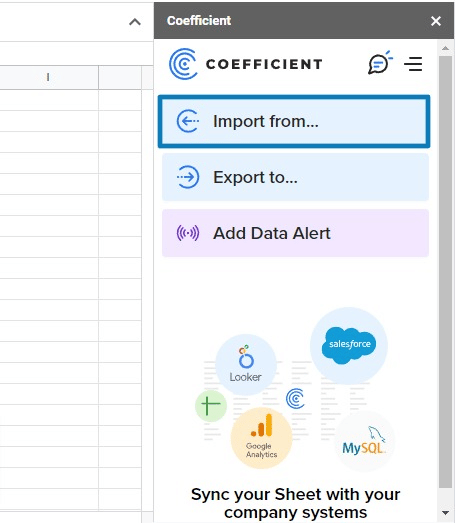The image size is (455, 523).
Task: Click sidebar scrollbar down arrow
Action: point(445,513)
